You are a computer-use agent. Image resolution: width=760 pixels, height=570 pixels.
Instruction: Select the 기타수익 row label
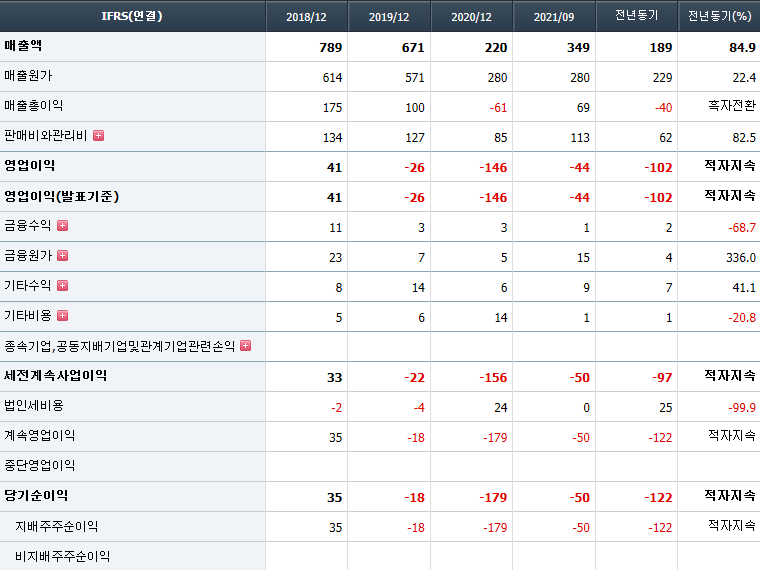(x=28, y=285)
